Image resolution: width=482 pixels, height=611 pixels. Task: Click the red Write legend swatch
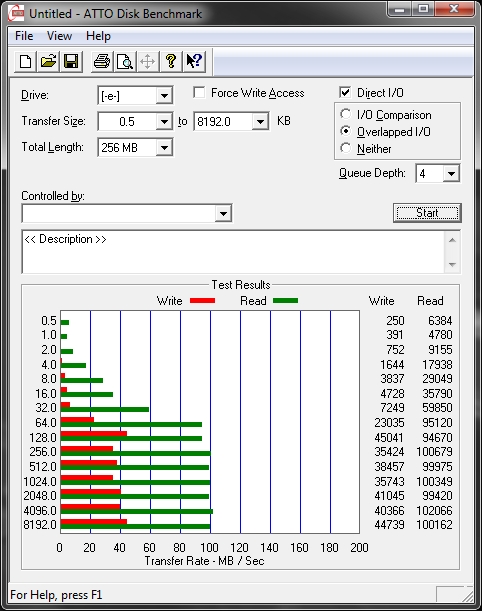202,300
